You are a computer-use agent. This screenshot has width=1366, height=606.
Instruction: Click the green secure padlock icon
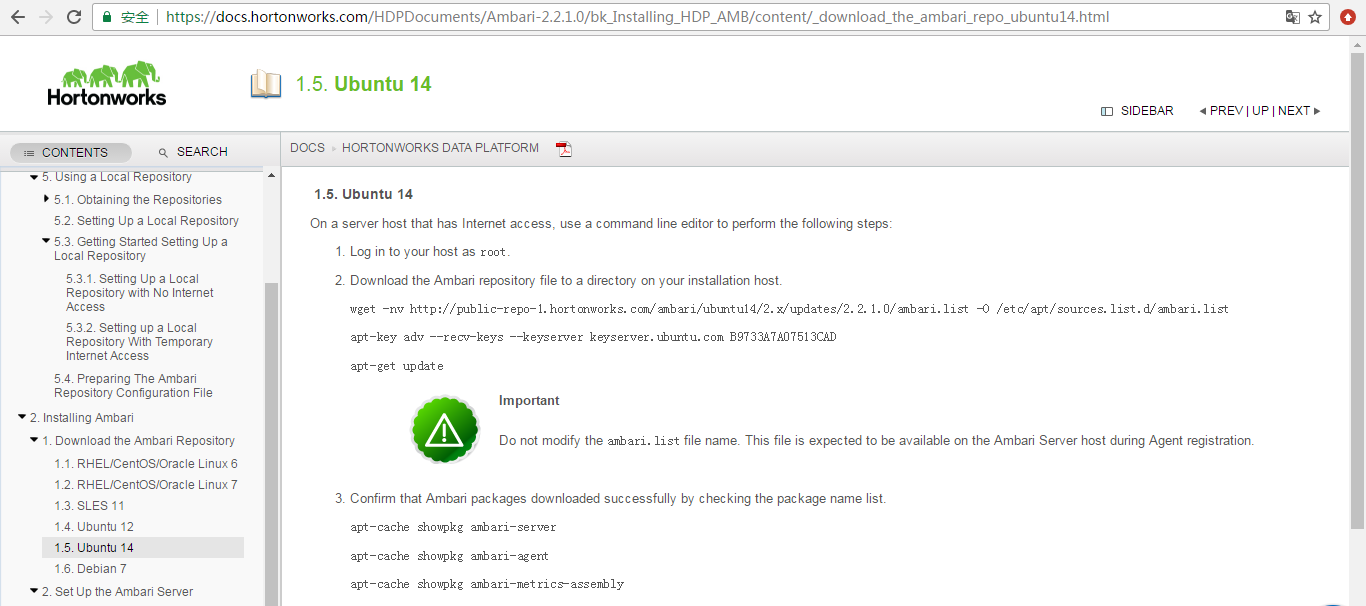pos(109,17)
